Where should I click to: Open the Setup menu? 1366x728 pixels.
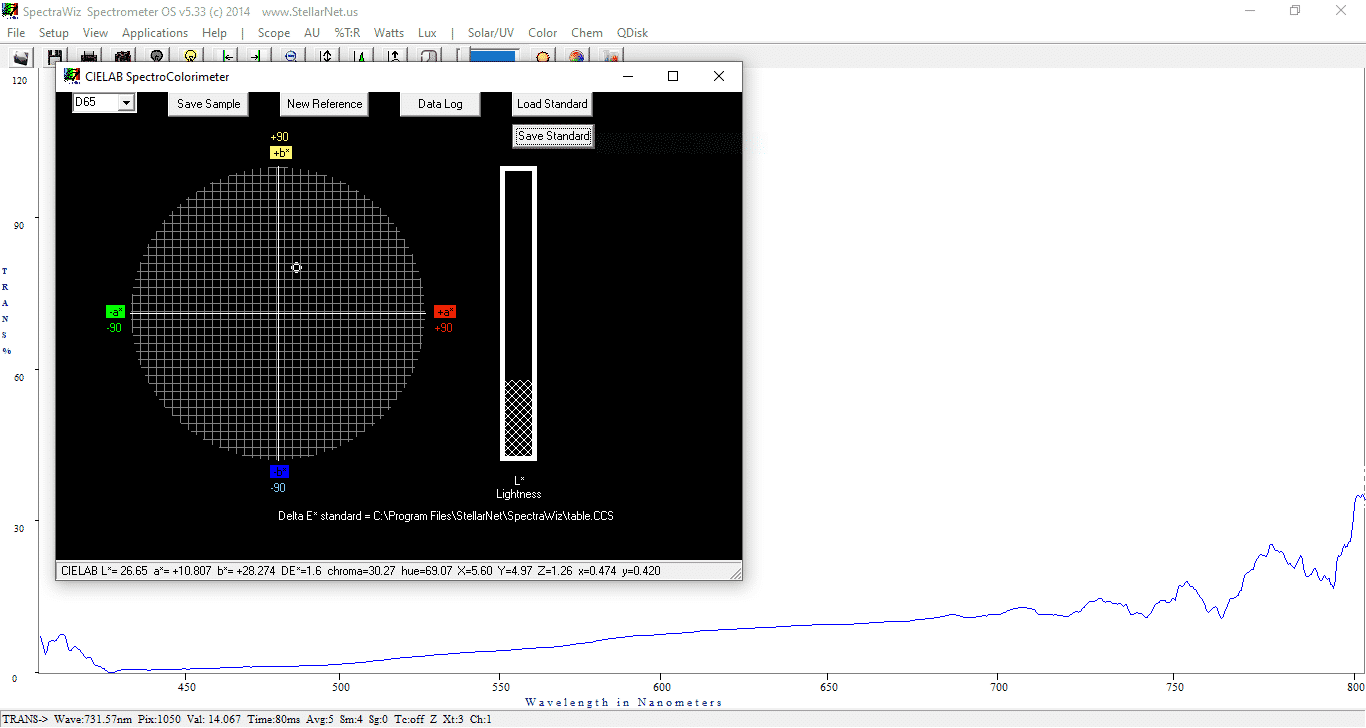tap(54, 33)
